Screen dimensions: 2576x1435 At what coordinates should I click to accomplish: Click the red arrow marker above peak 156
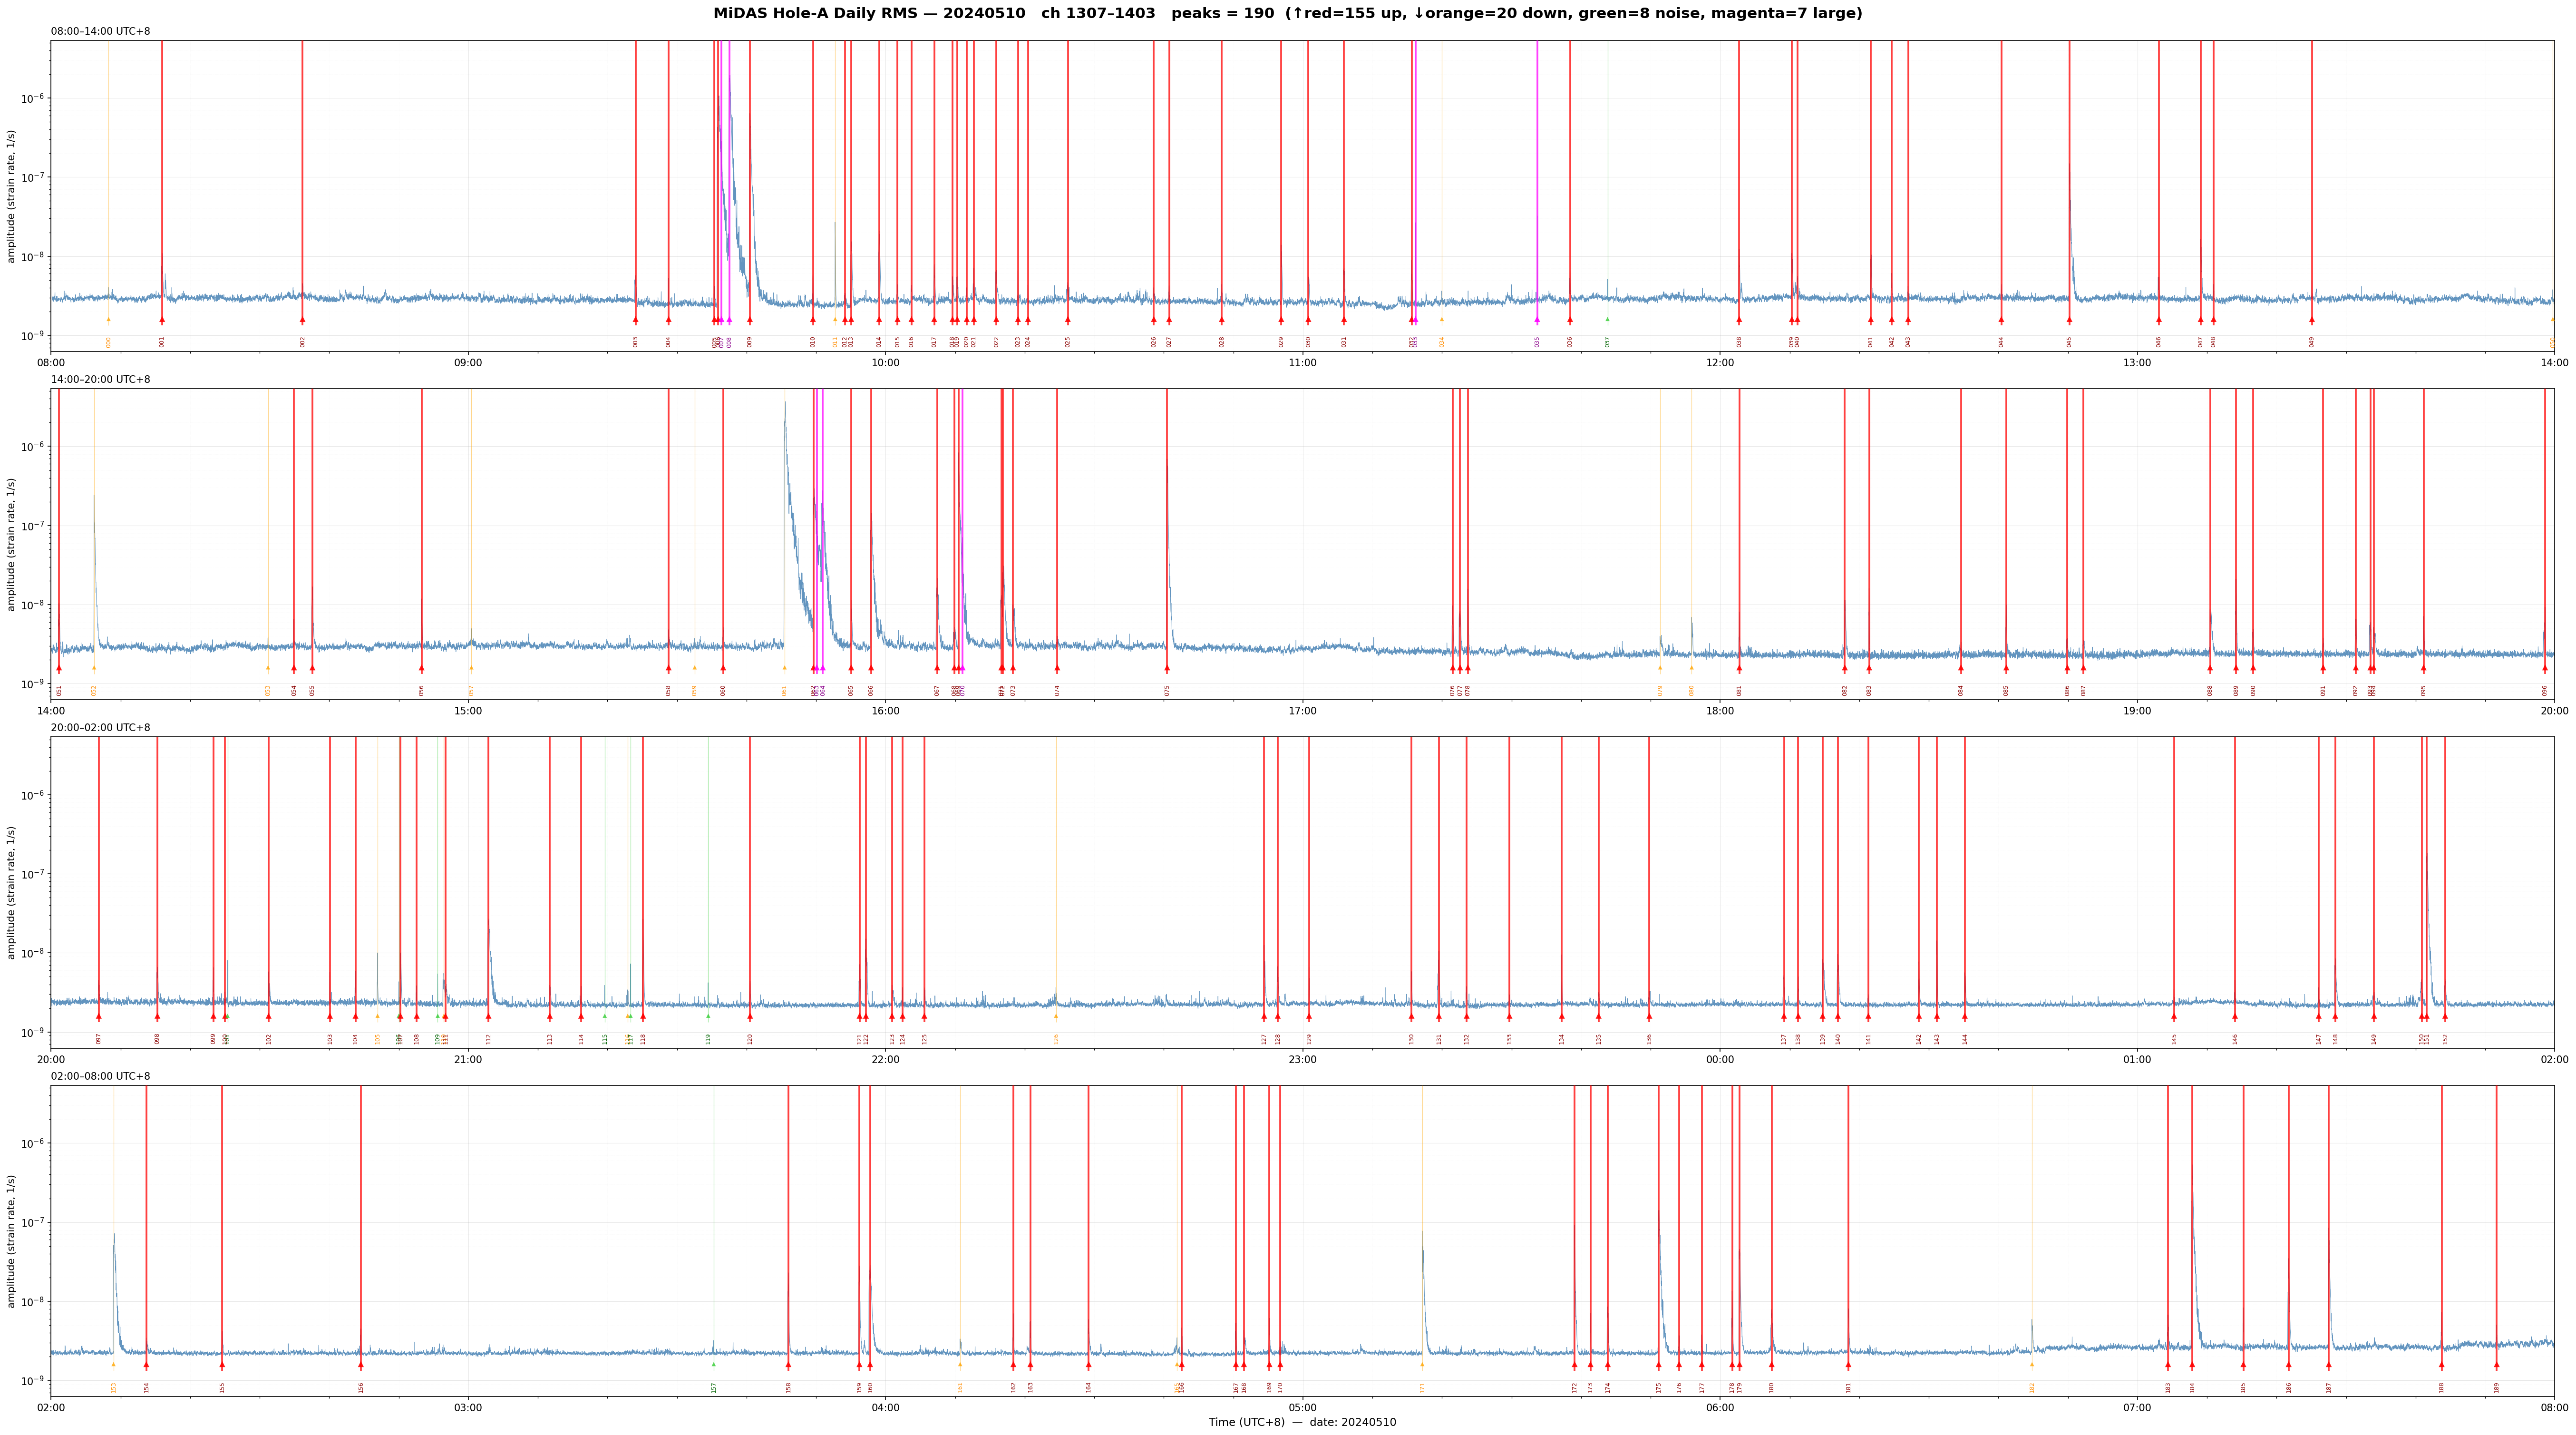(x=361, y=1365)
